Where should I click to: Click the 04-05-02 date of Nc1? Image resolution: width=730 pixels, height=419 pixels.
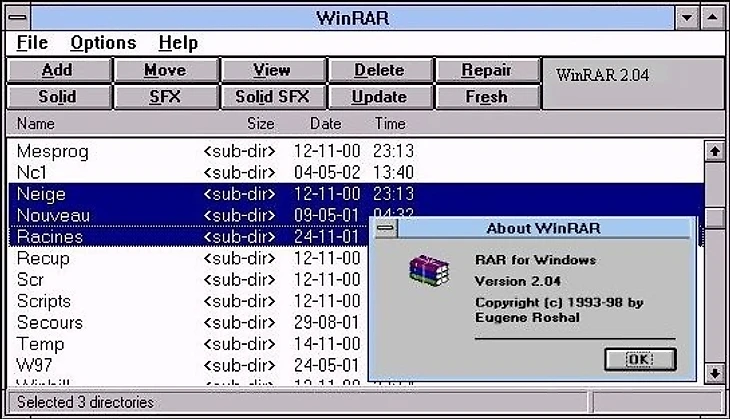[x=327, y=173]
